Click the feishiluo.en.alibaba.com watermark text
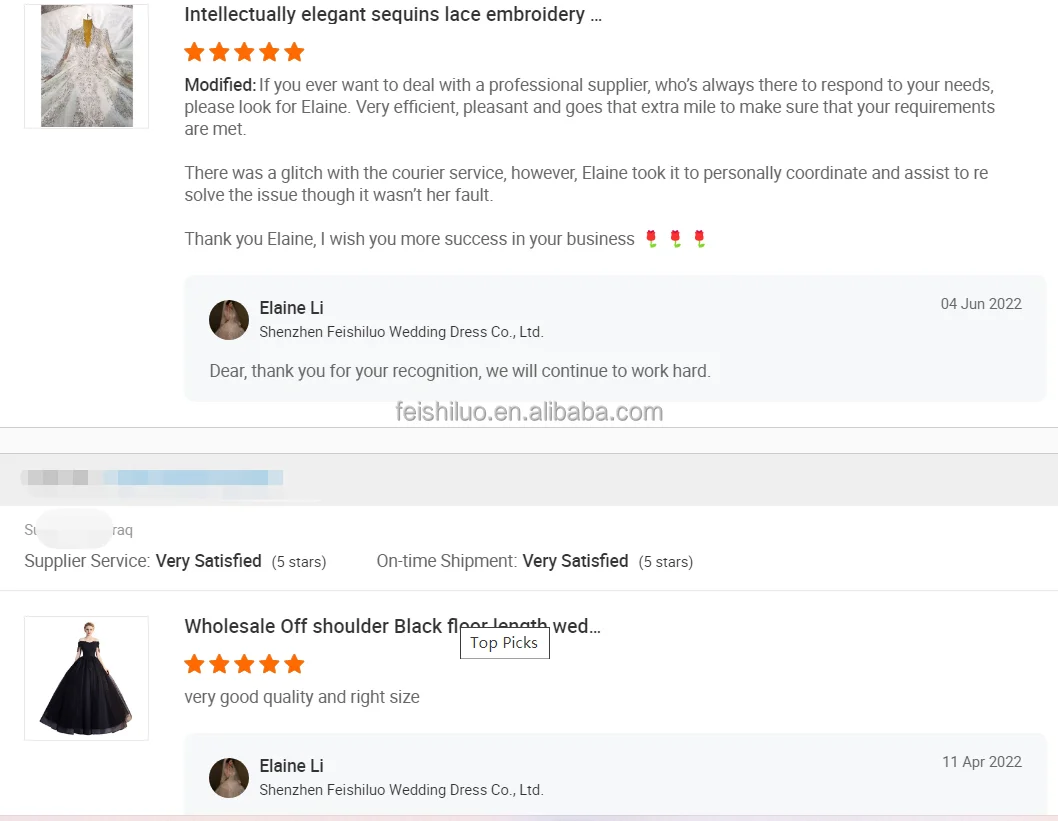This screenshot has width=1058, height=821. click(x=529, y=412)
